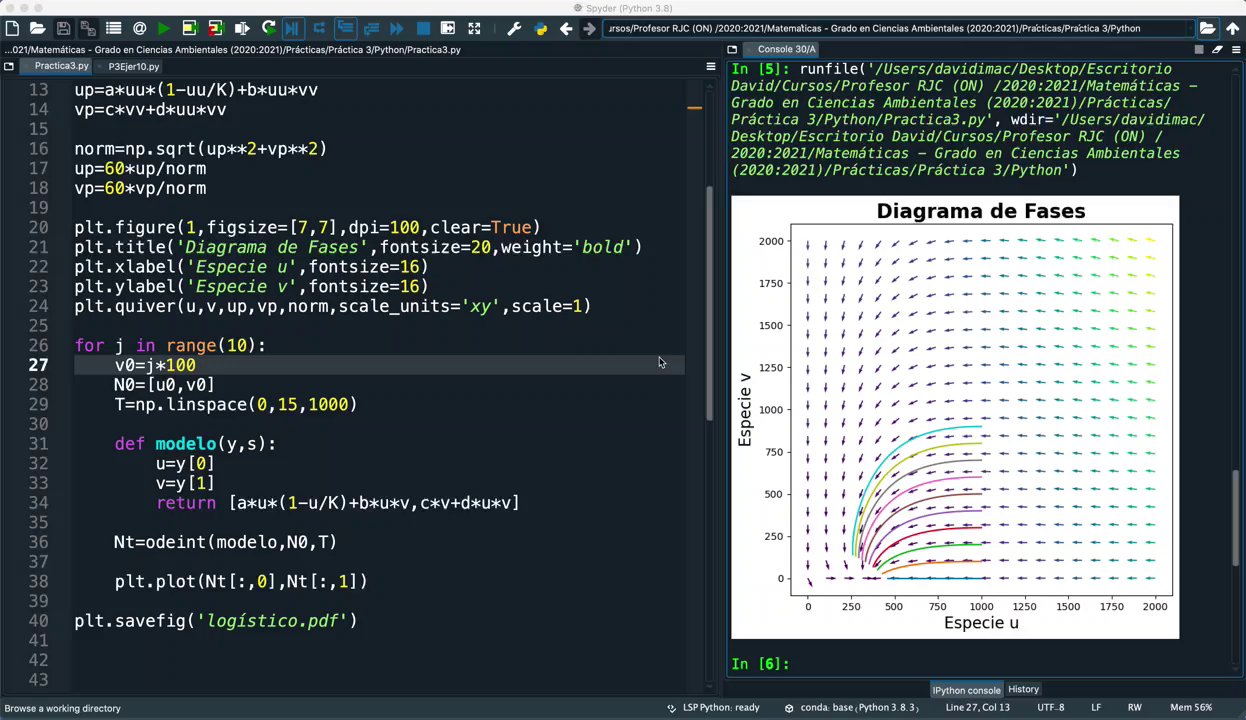Image resolution: width=1246 pixels, height=720 pixels.
Task: Start debugging the file
Action: [293, 28]
